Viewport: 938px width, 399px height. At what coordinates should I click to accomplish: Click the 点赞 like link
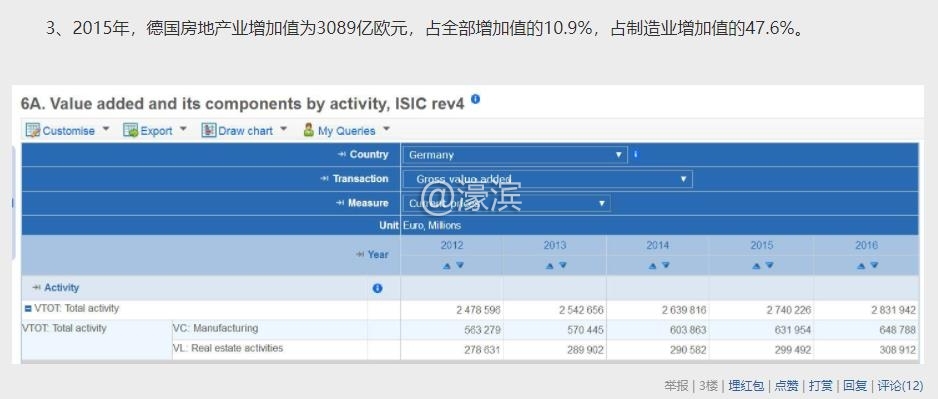[787, 386]
